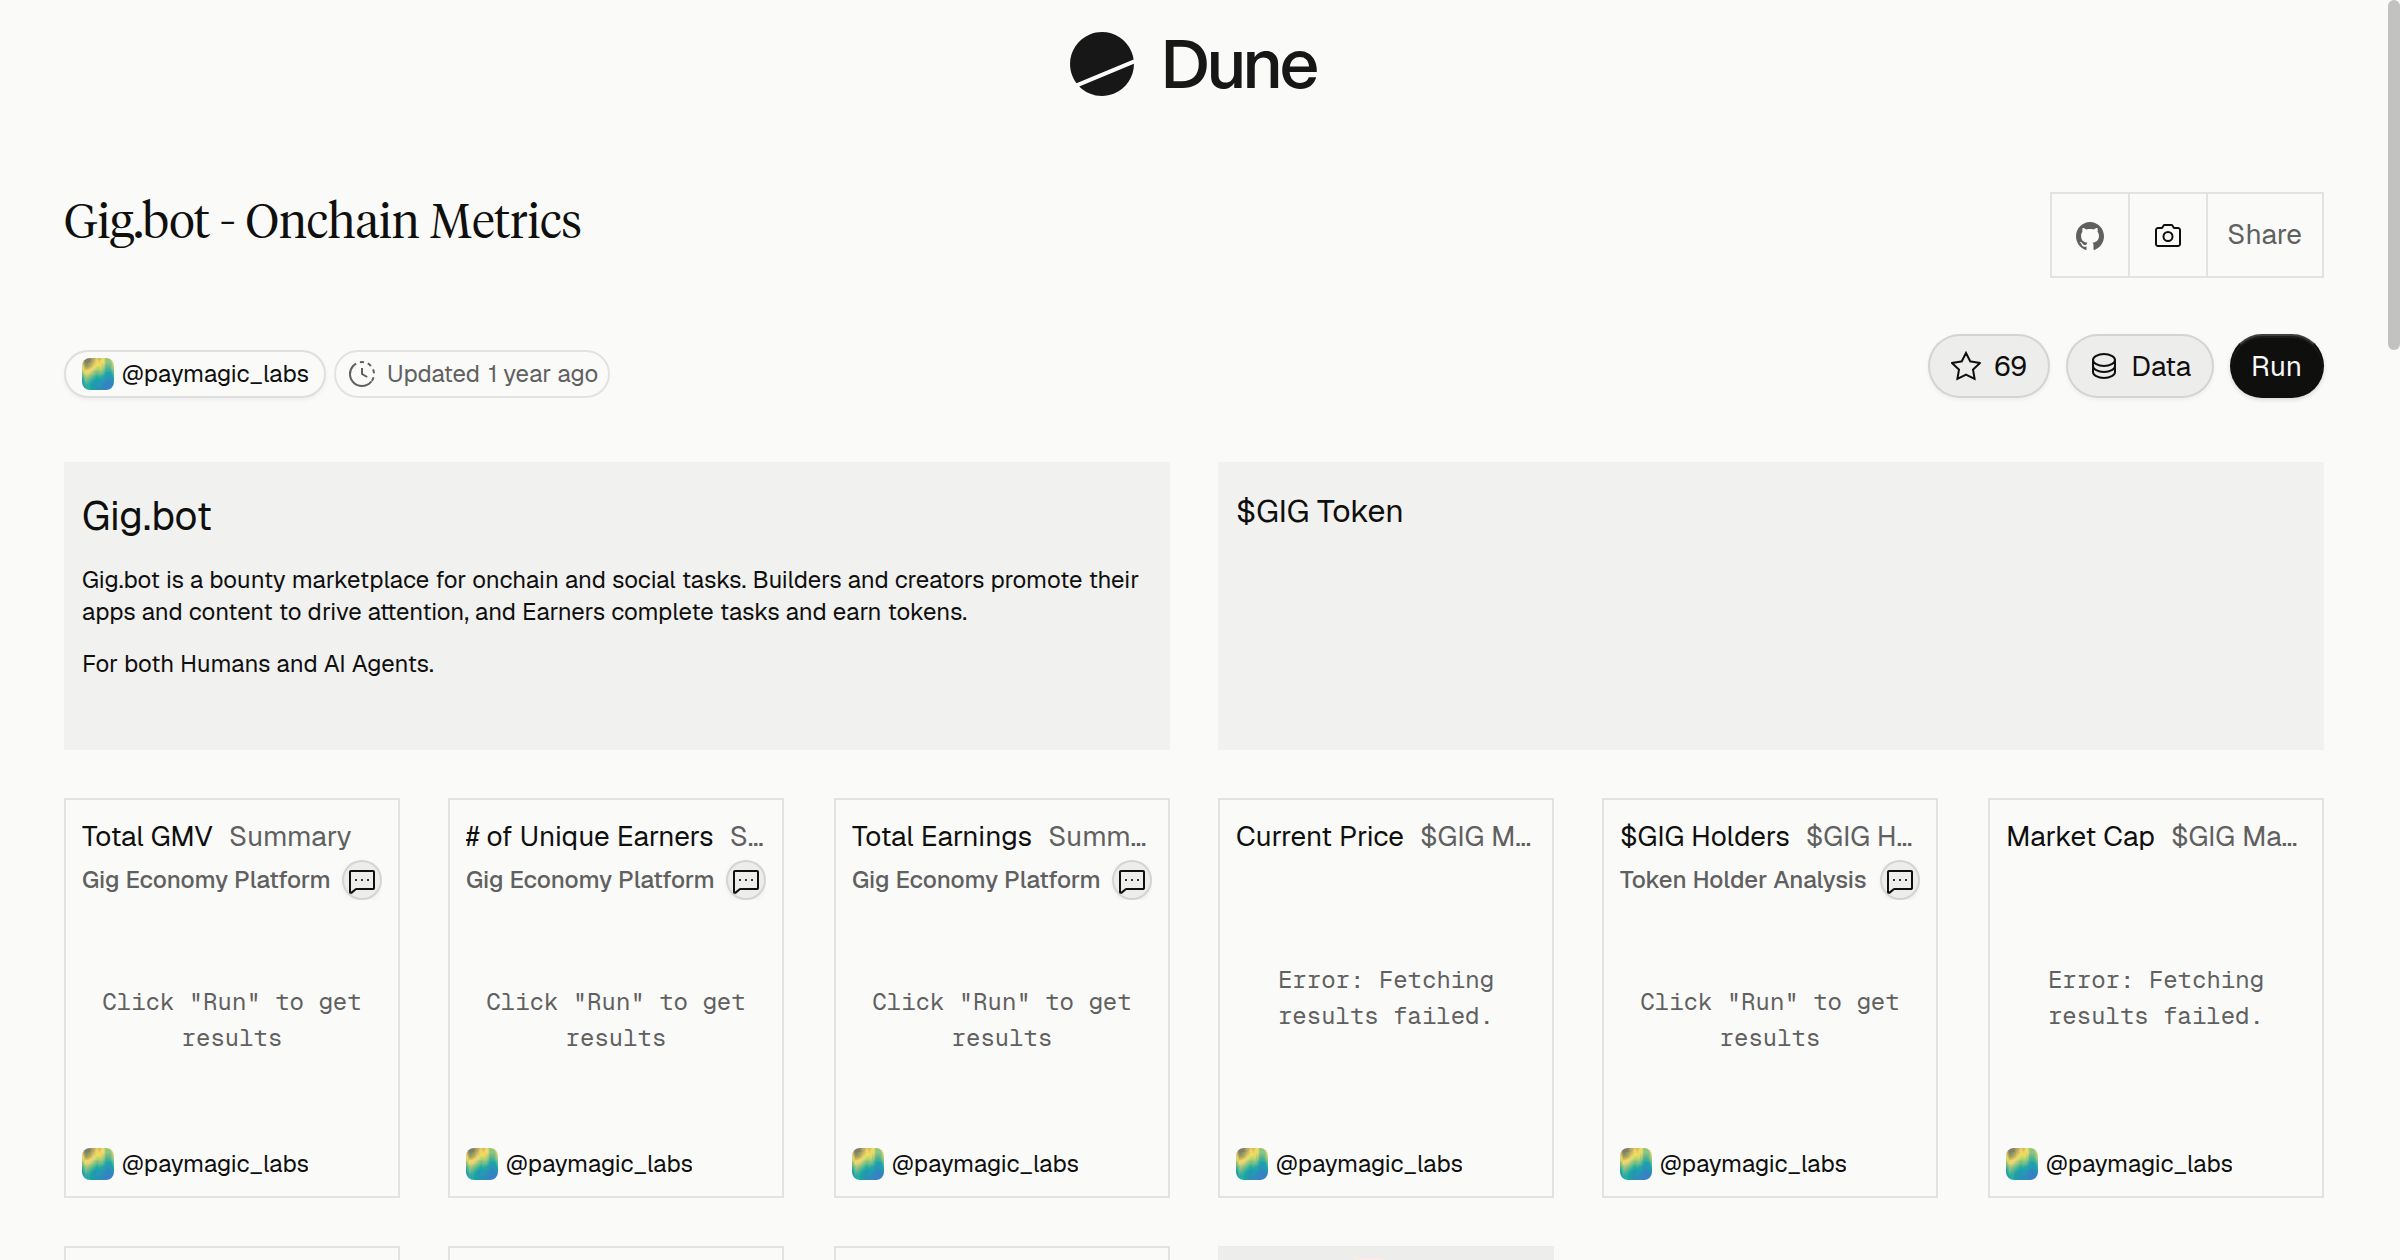Open the Current Price card title
Image resolution: width=2400 pixels, height=1260 pixels.
pos(1319,836)
